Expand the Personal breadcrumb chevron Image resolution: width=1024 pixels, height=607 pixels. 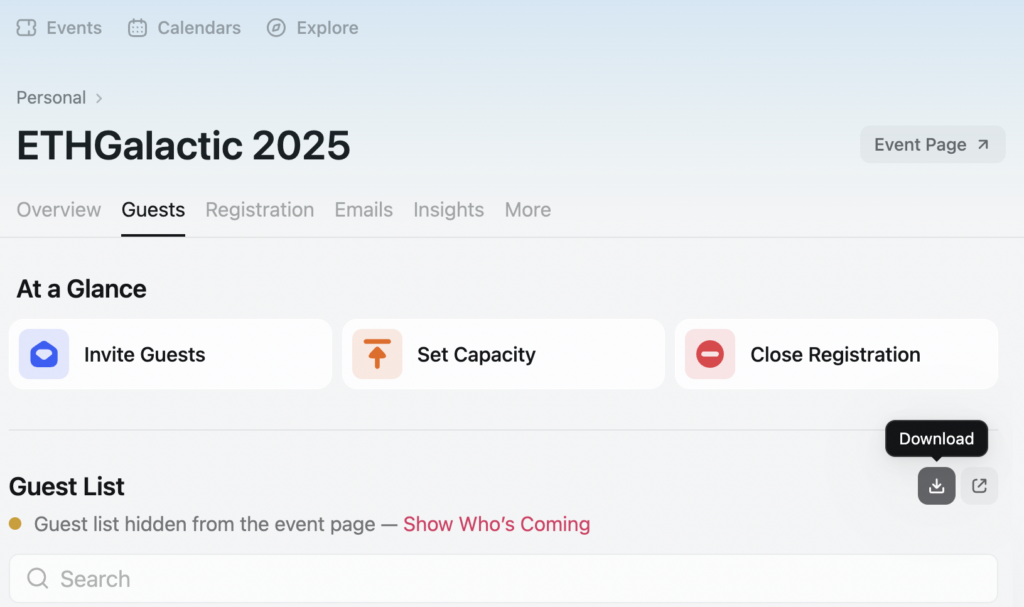coord(99,98)
